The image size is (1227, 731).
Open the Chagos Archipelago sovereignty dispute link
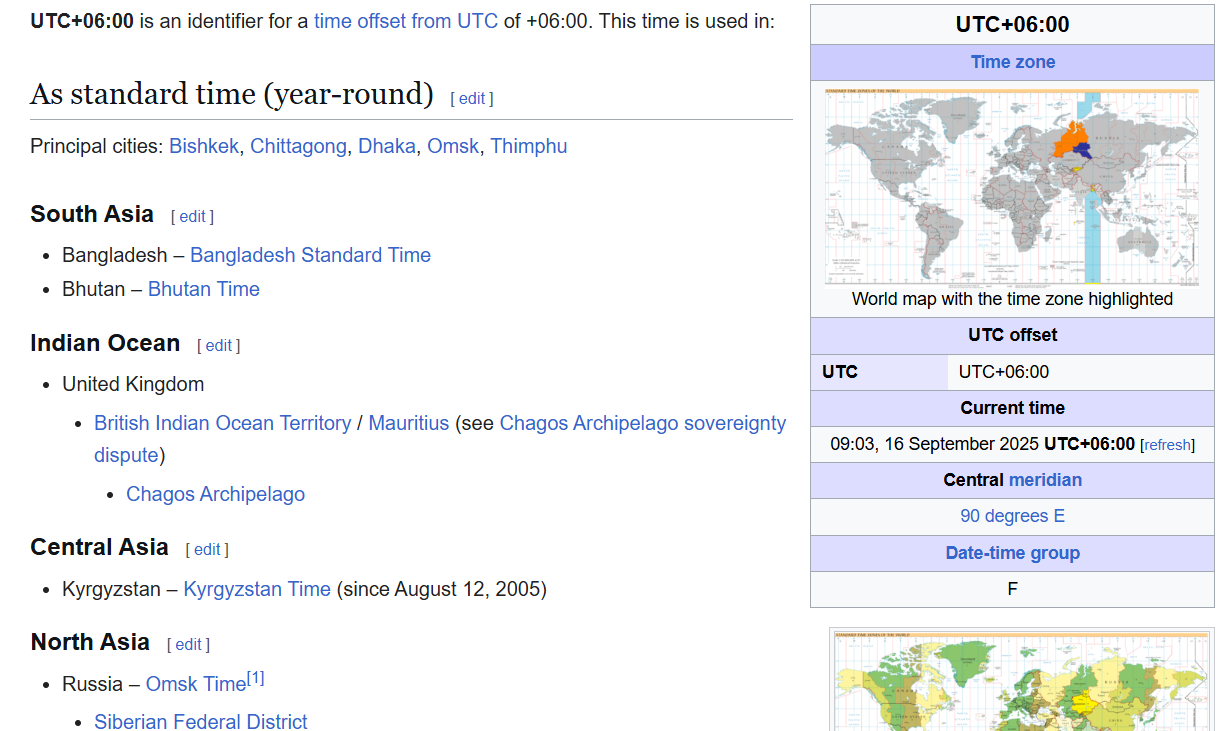642,423
